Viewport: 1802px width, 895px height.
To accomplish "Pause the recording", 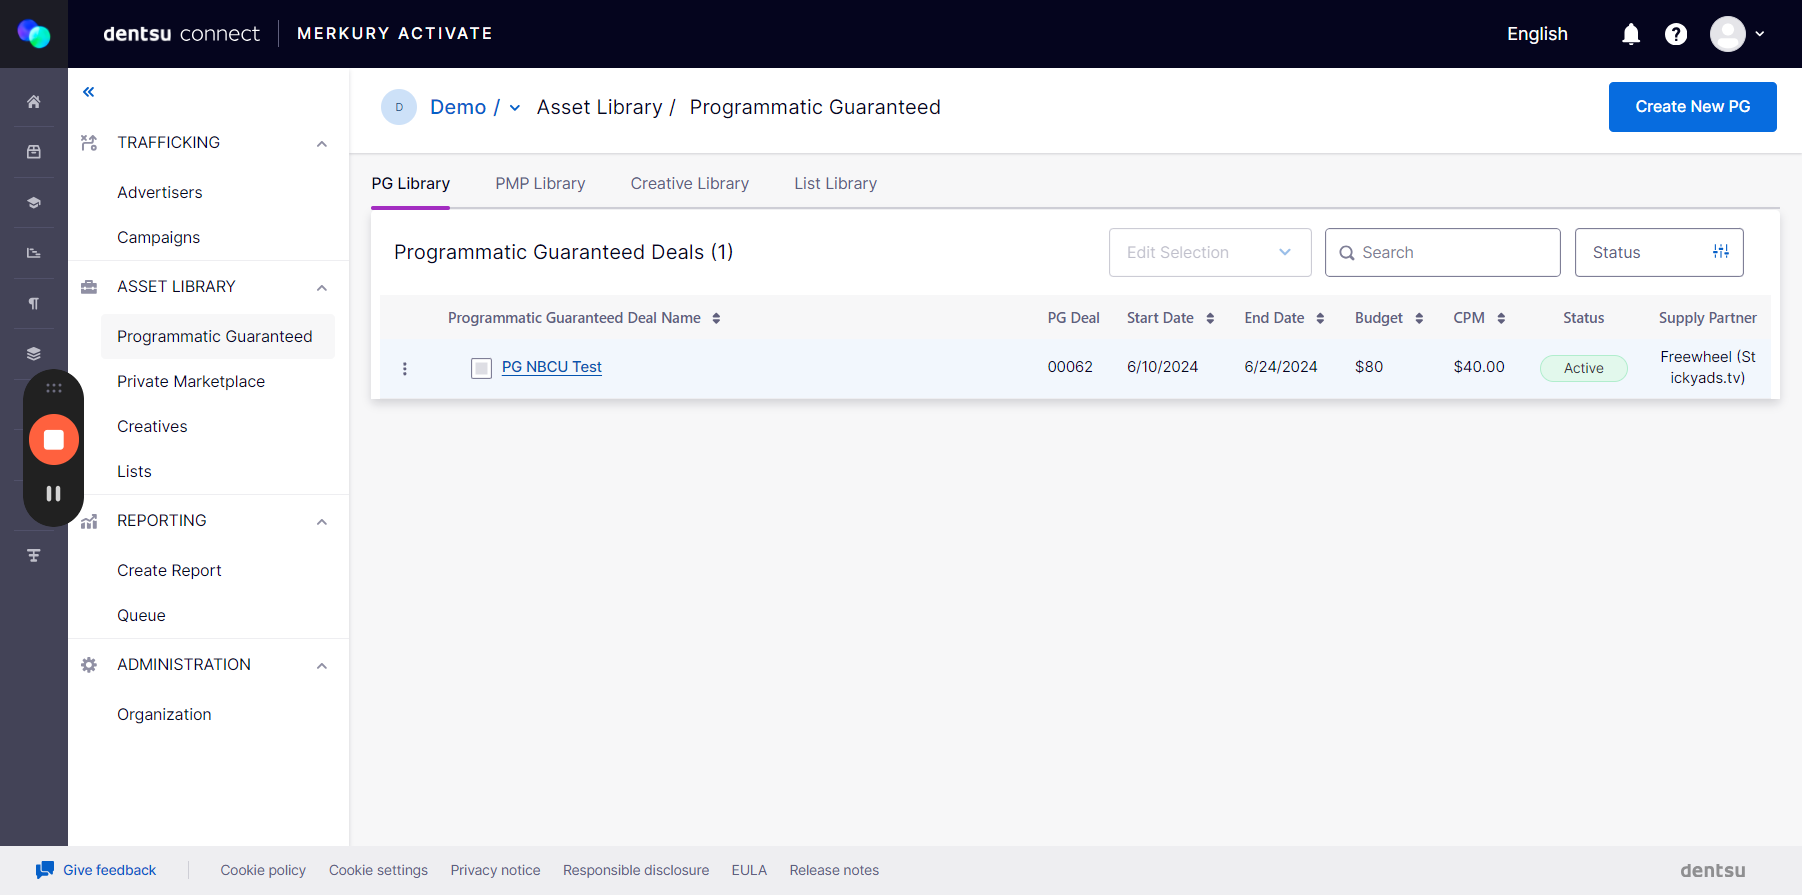I will coord(54,493).
